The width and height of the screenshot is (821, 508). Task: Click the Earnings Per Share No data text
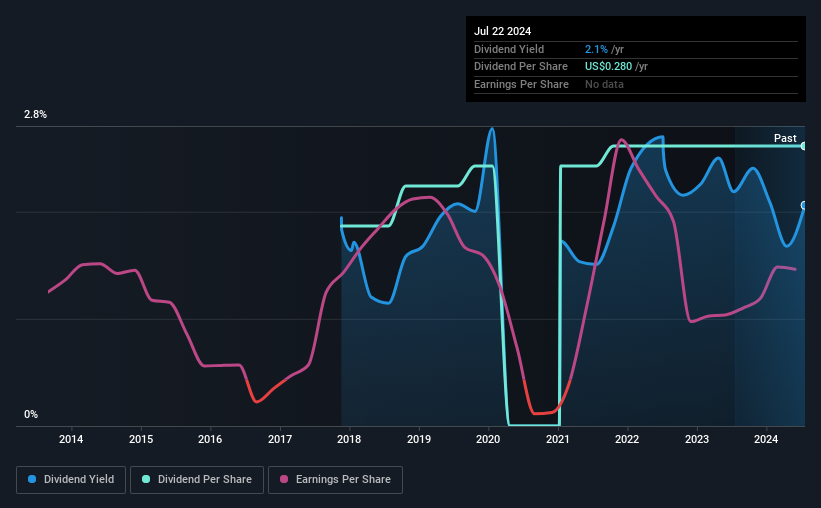604,84
